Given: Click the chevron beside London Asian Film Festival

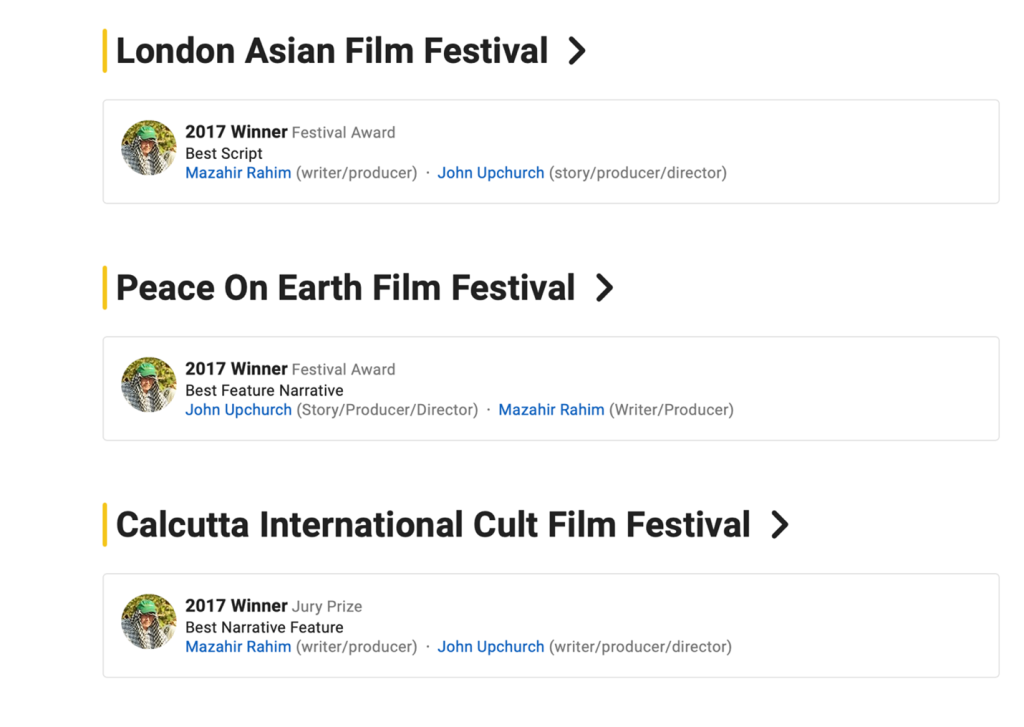Looking at the screenshot, I should tap(577, 51).
